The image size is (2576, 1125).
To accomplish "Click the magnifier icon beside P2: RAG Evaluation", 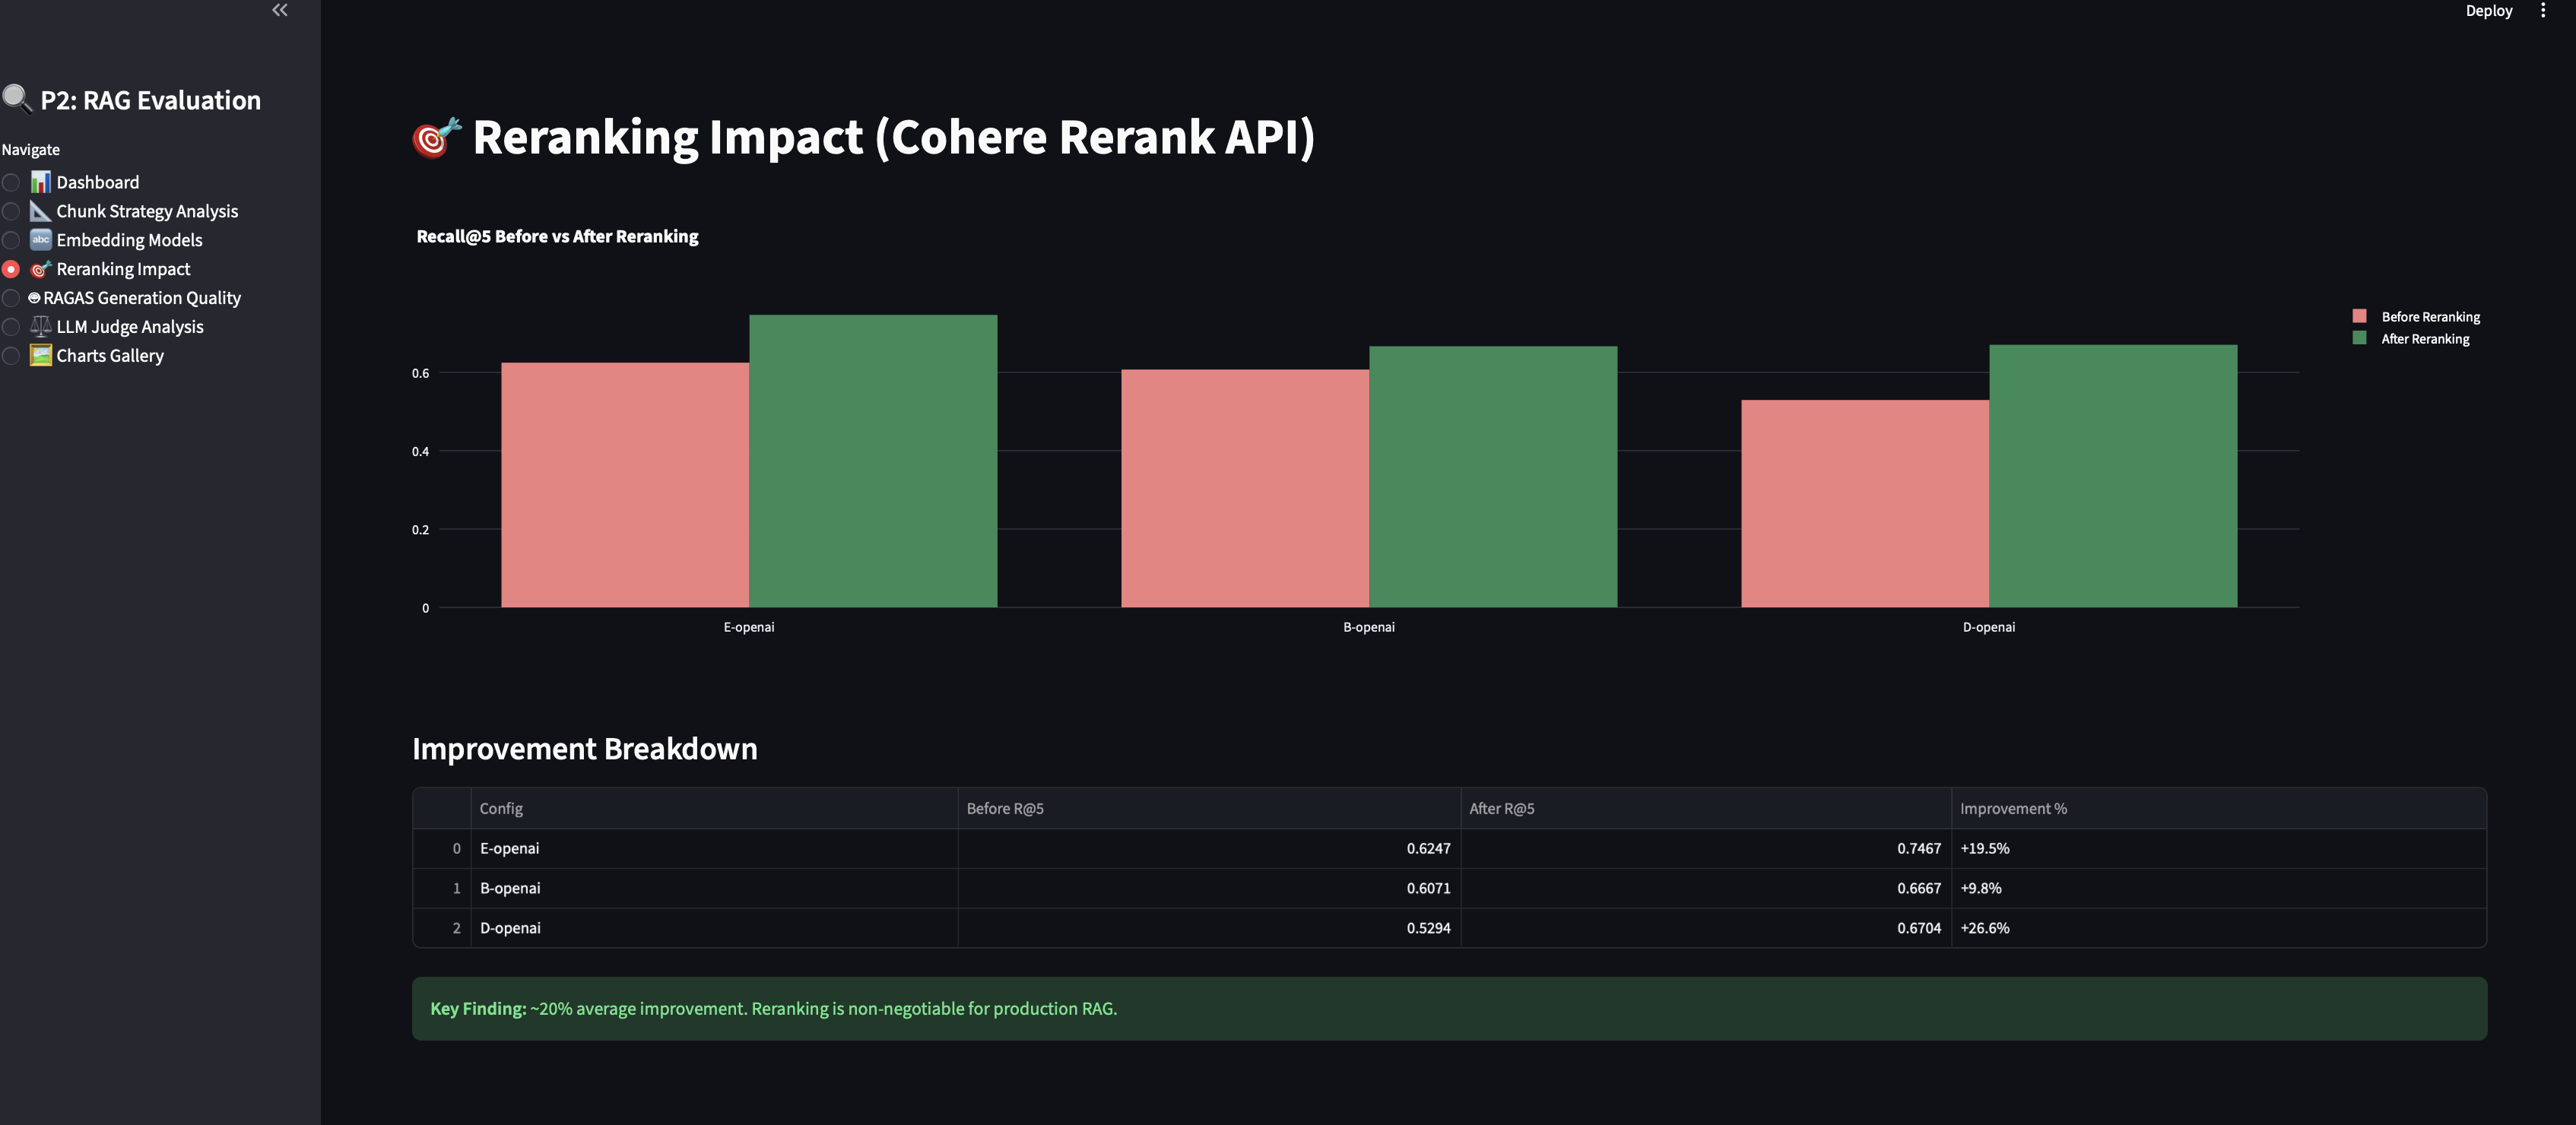I will 17,99.
